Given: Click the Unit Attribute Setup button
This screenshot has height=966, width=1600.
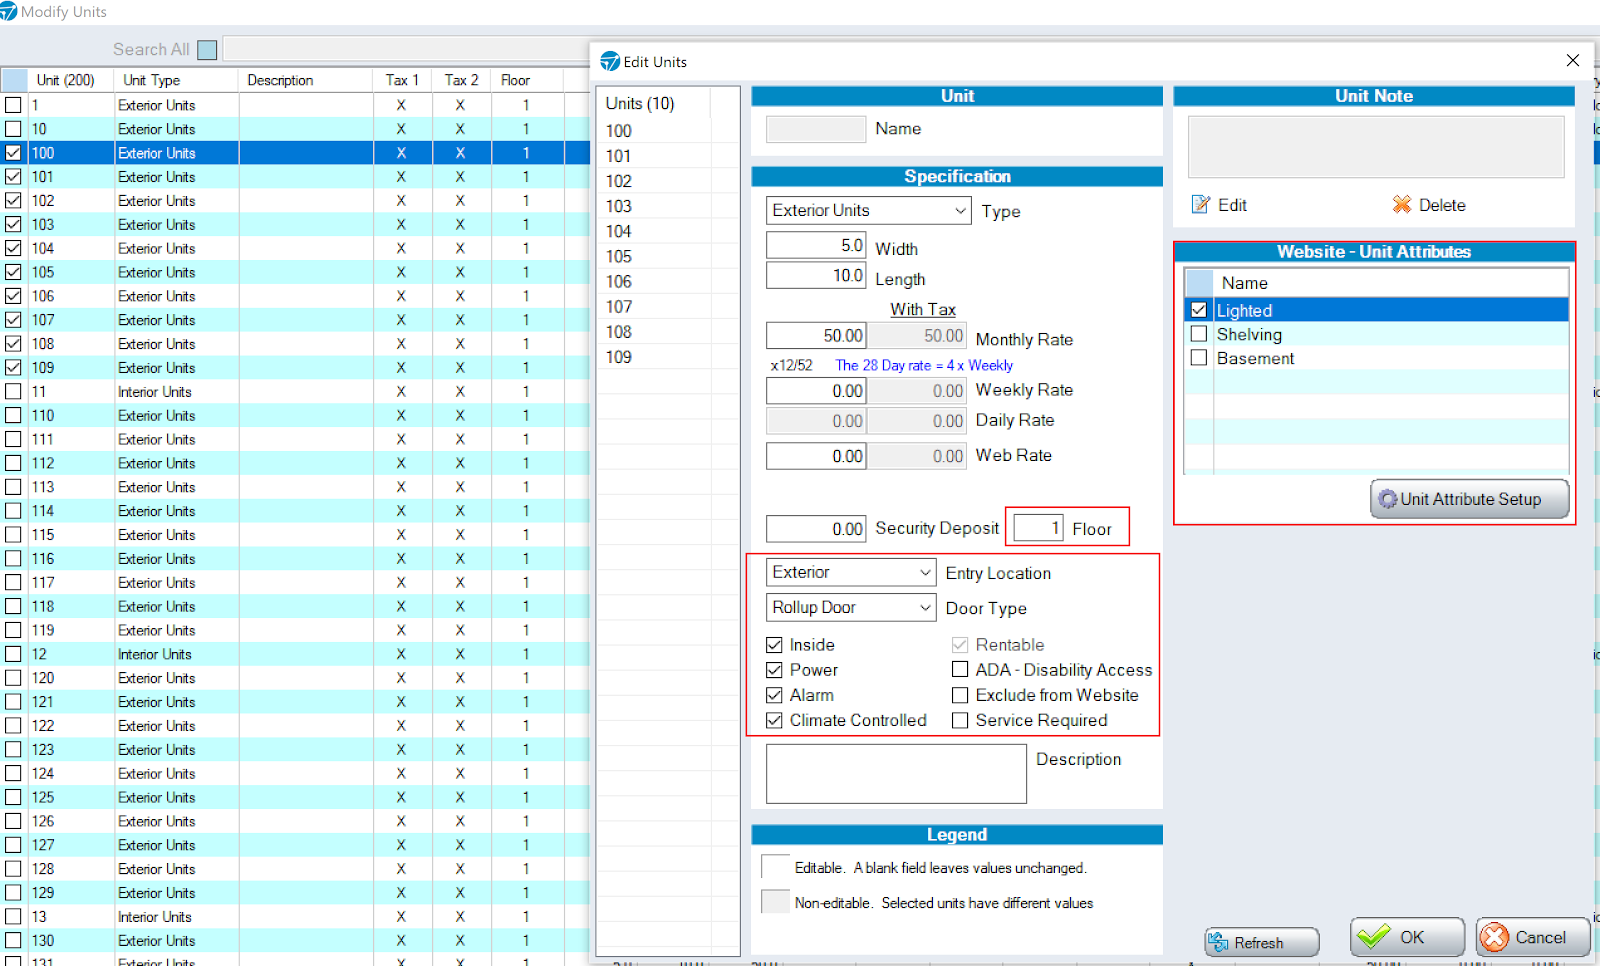Looking at the screenshot, I should (x=1469, y=499).
